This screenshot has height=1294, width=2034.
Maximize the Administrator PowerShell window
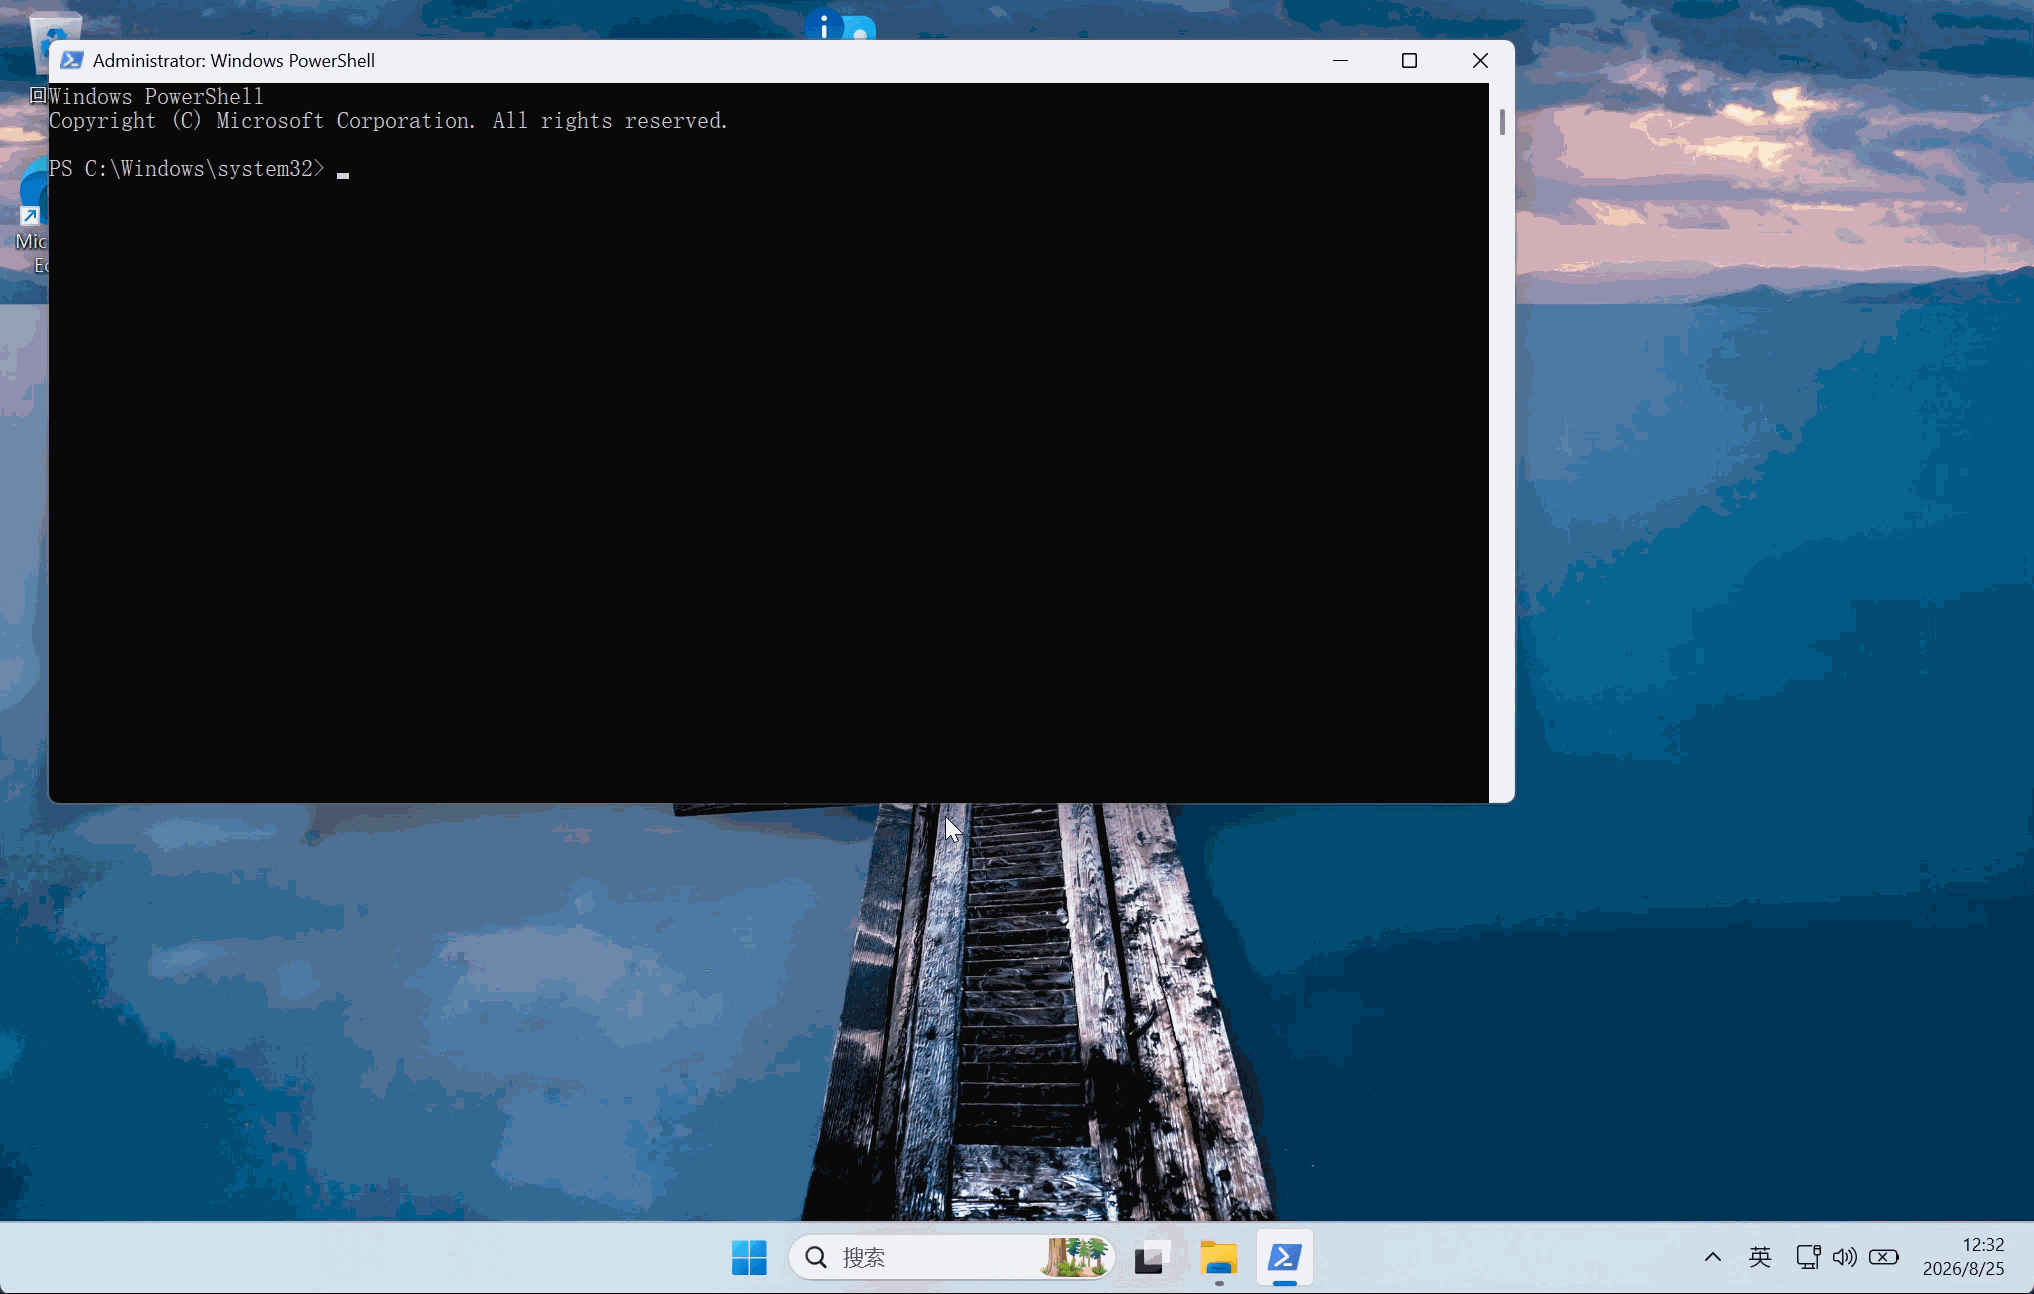(x=1409, y=61)
